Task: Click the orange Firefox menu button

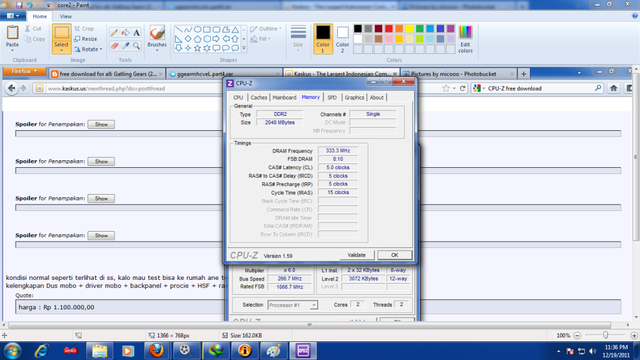Action: 24,71
